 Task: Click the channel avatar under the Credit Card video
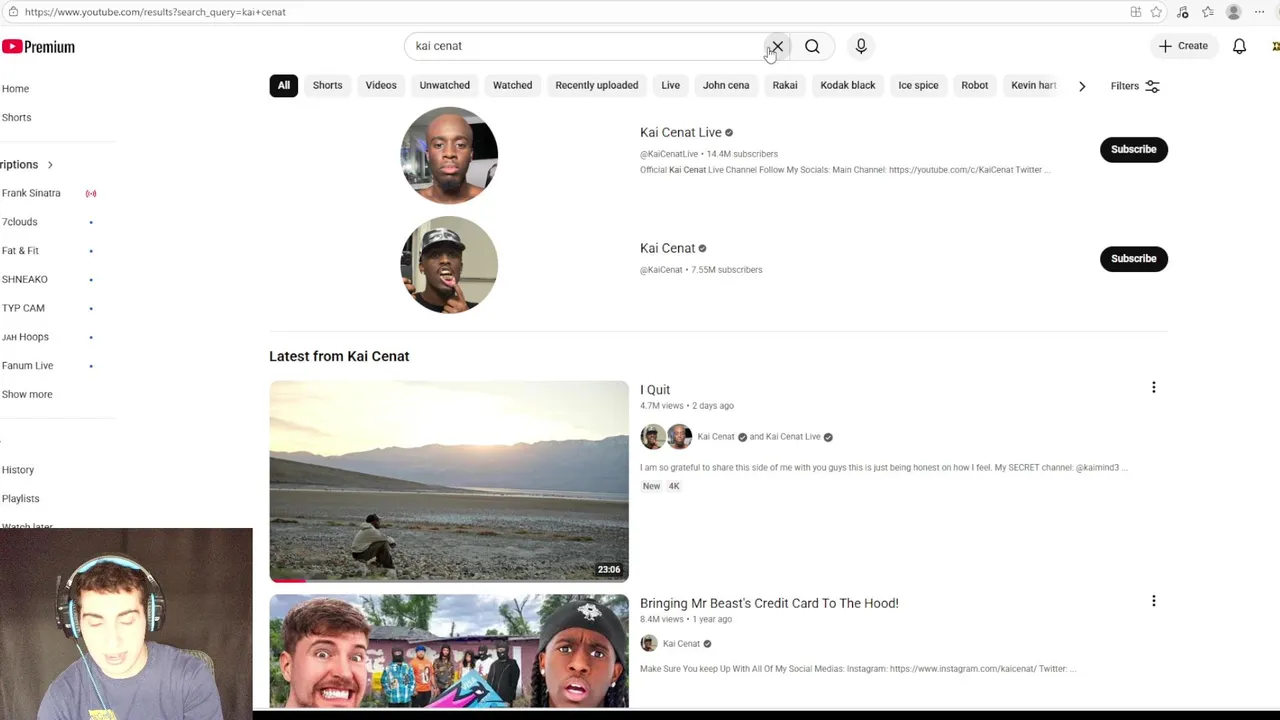tap(649, 644)
